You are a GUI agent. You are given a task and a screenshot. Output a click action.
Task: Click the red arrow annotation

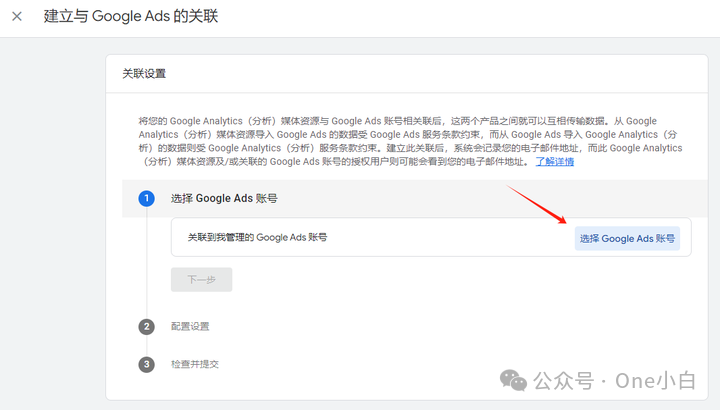[536, 204]
